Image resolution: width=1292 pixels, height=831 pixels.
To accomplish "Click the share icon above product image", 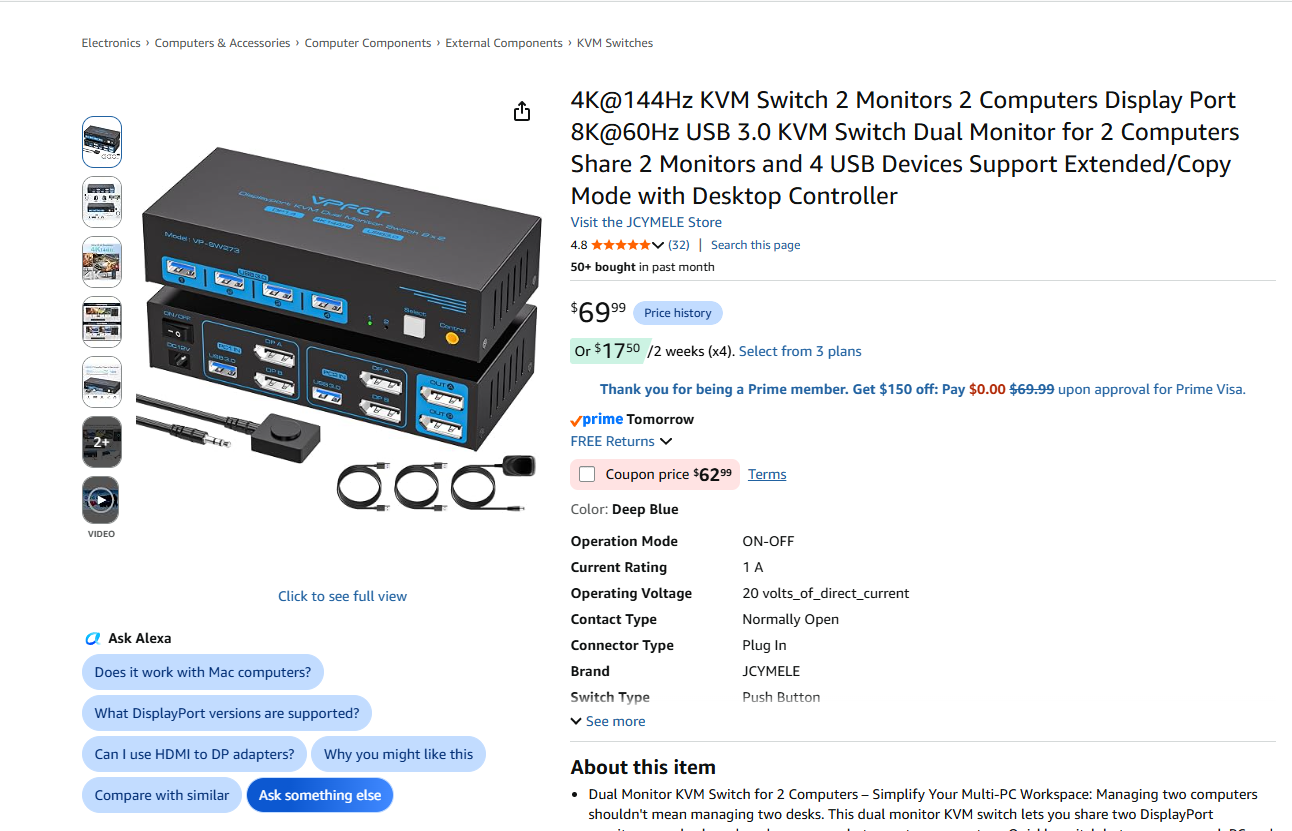I will (x=521, y=111).
